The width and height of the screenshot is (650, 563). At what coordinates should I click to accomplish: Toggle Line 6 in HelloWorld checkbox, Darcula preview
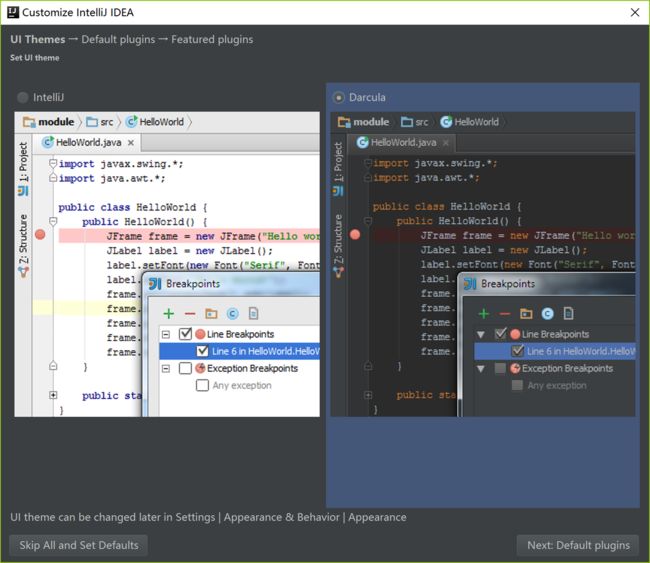pyautogui.click(x=517, y=351)
